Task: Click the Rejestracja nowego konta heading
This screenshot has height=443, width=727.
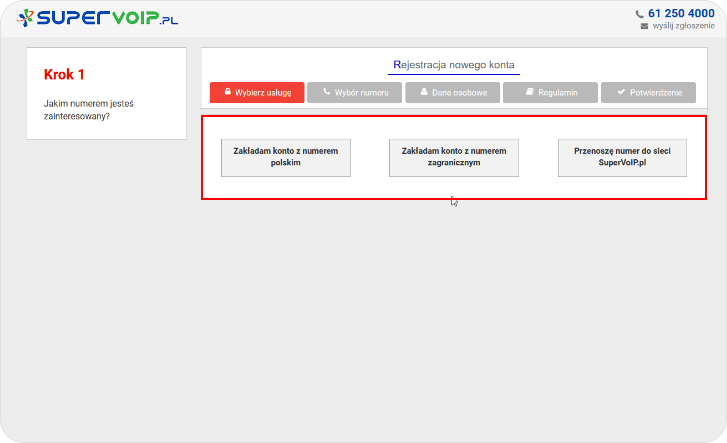Action: pos(455,65)
